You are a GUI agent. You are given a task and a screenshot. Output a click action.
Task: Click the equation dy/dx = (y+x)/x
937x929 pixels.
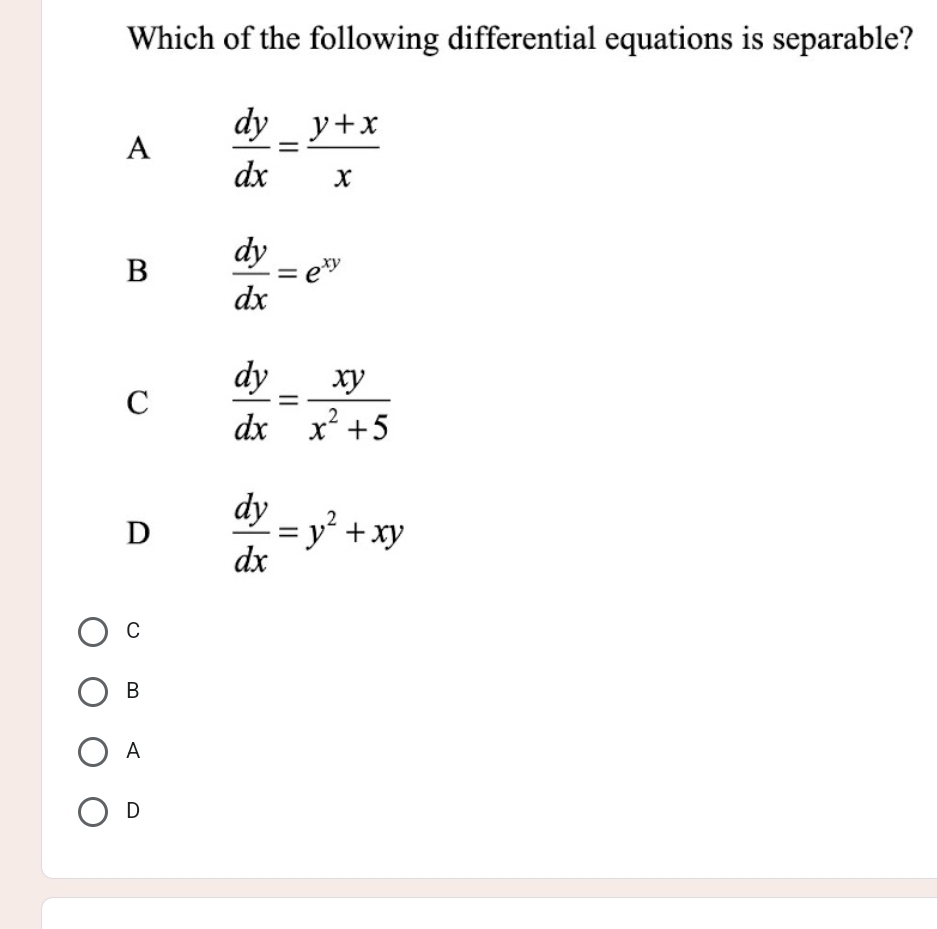306,150
